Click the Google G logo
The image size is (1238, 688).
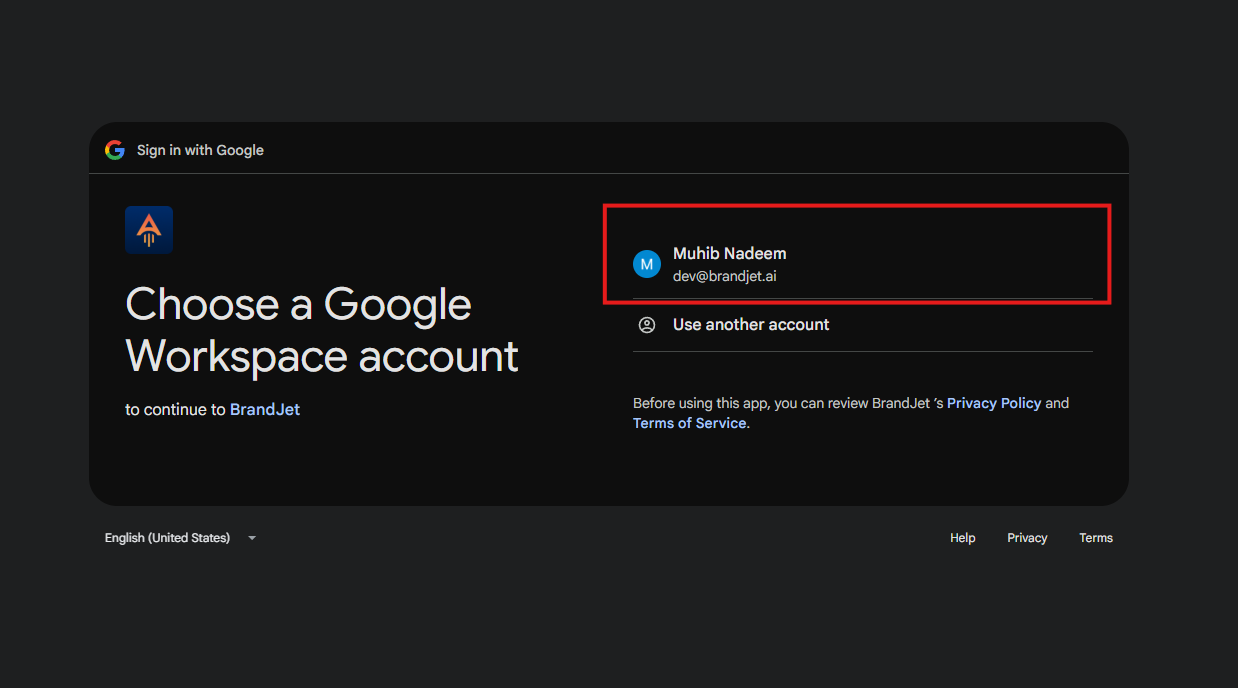coord(115,150)
